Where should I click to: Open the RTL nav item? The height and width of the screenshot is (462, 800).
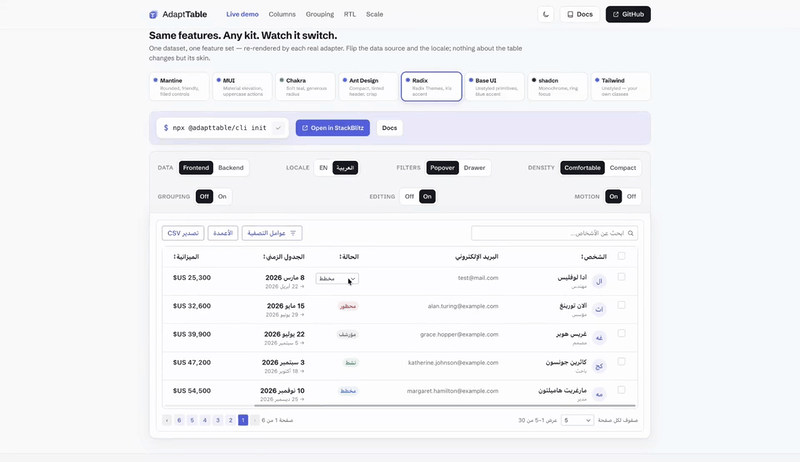point(349,14)
